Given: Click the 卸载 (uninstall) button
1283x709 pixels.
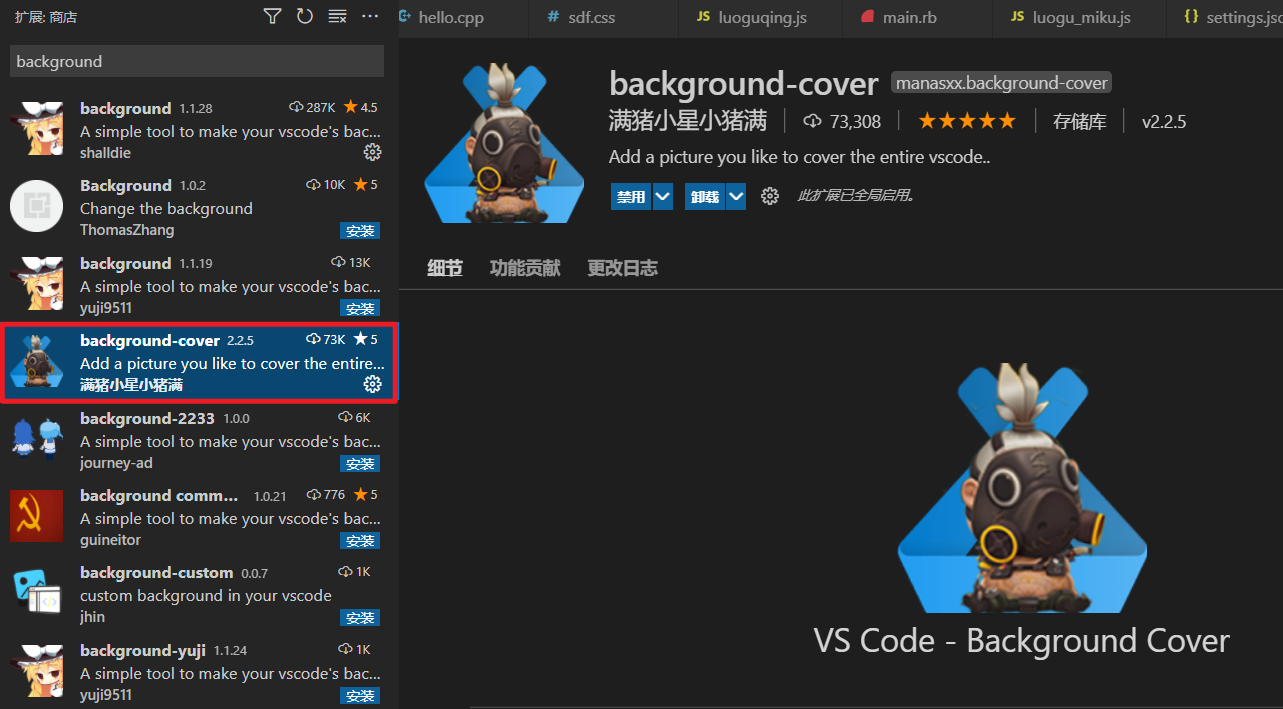Looking at the screenshot, I should pos(705,197).
